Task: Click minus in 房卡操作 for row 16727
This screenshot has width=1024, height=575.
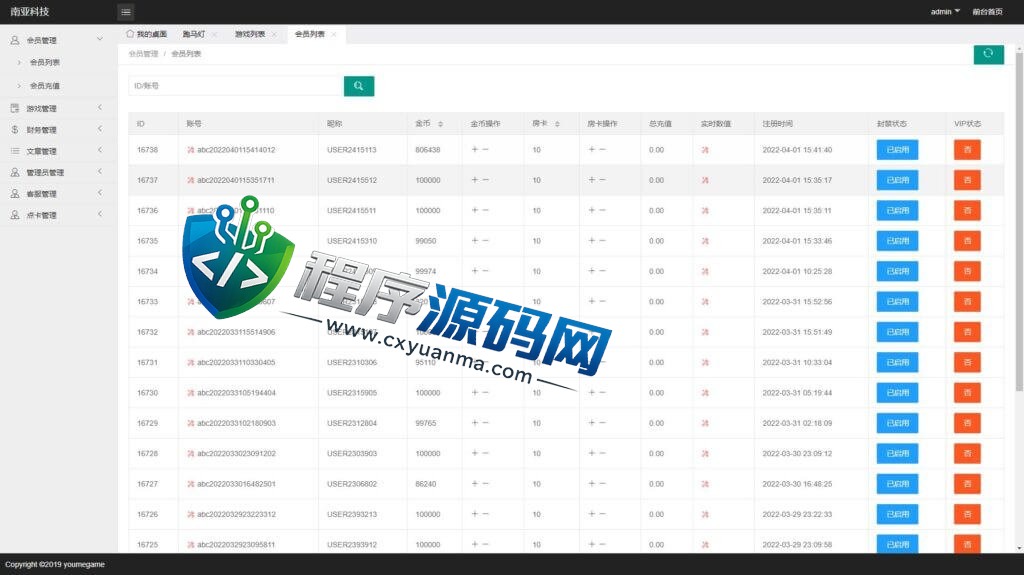Action: (x=602, y=484)
